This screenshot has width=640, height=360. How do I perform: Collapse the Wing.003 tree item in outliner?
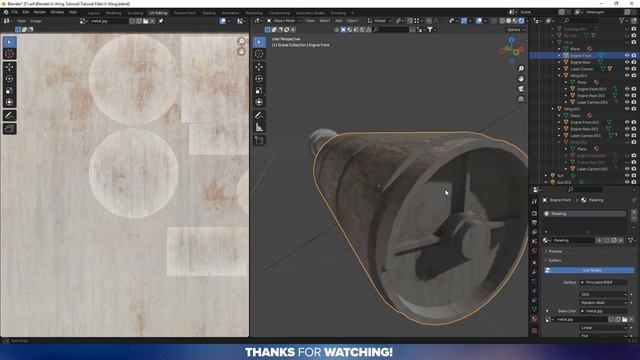click(x=560, y=76)
